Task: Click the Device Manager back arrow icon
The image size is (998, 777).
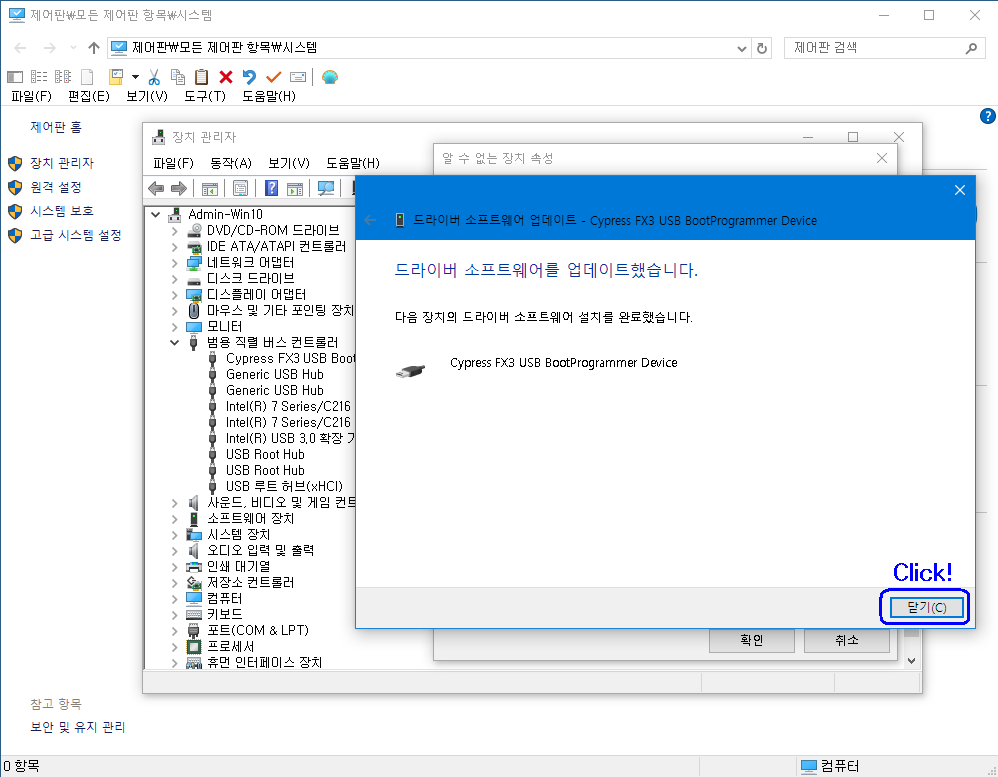Action: [x=156, y=188]
